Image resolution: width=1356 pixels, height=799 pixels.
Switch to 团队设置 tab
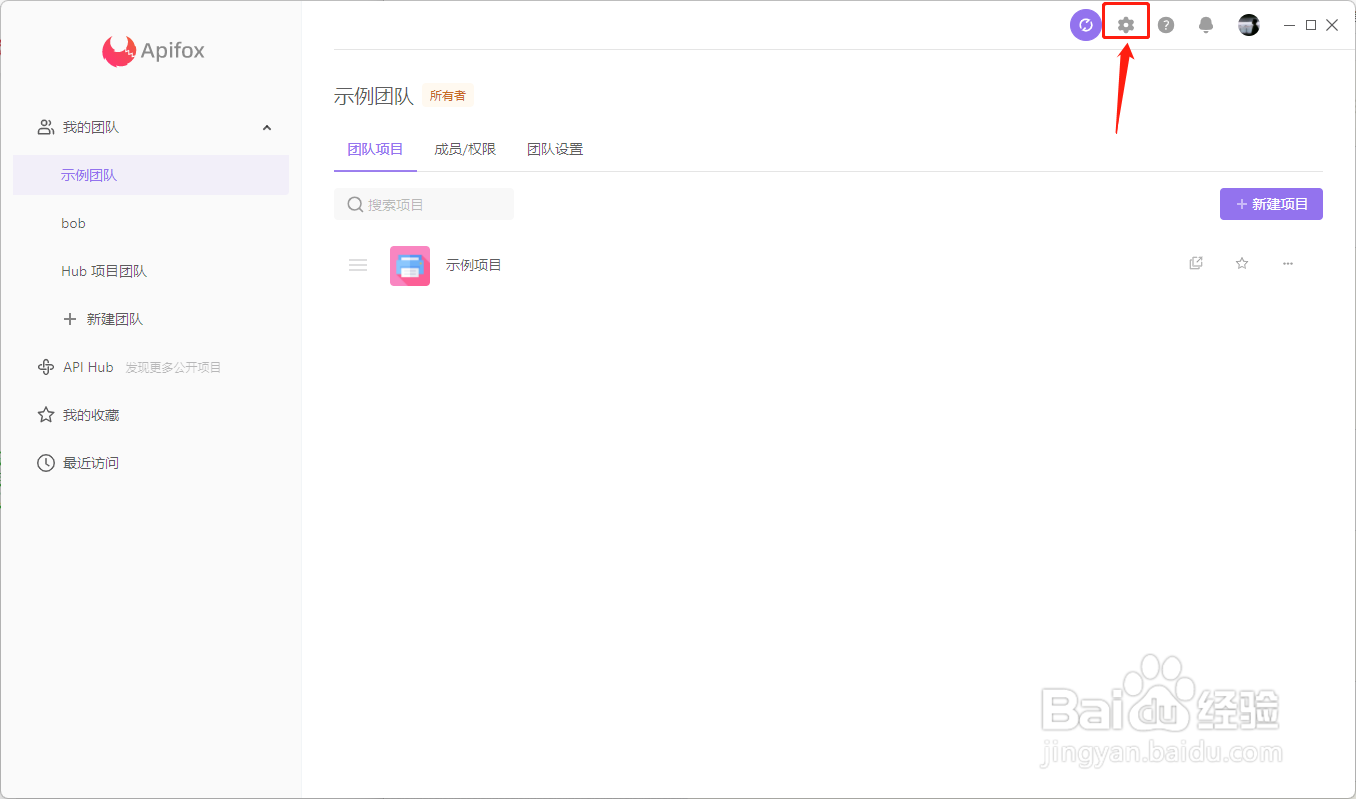(555, 149)
